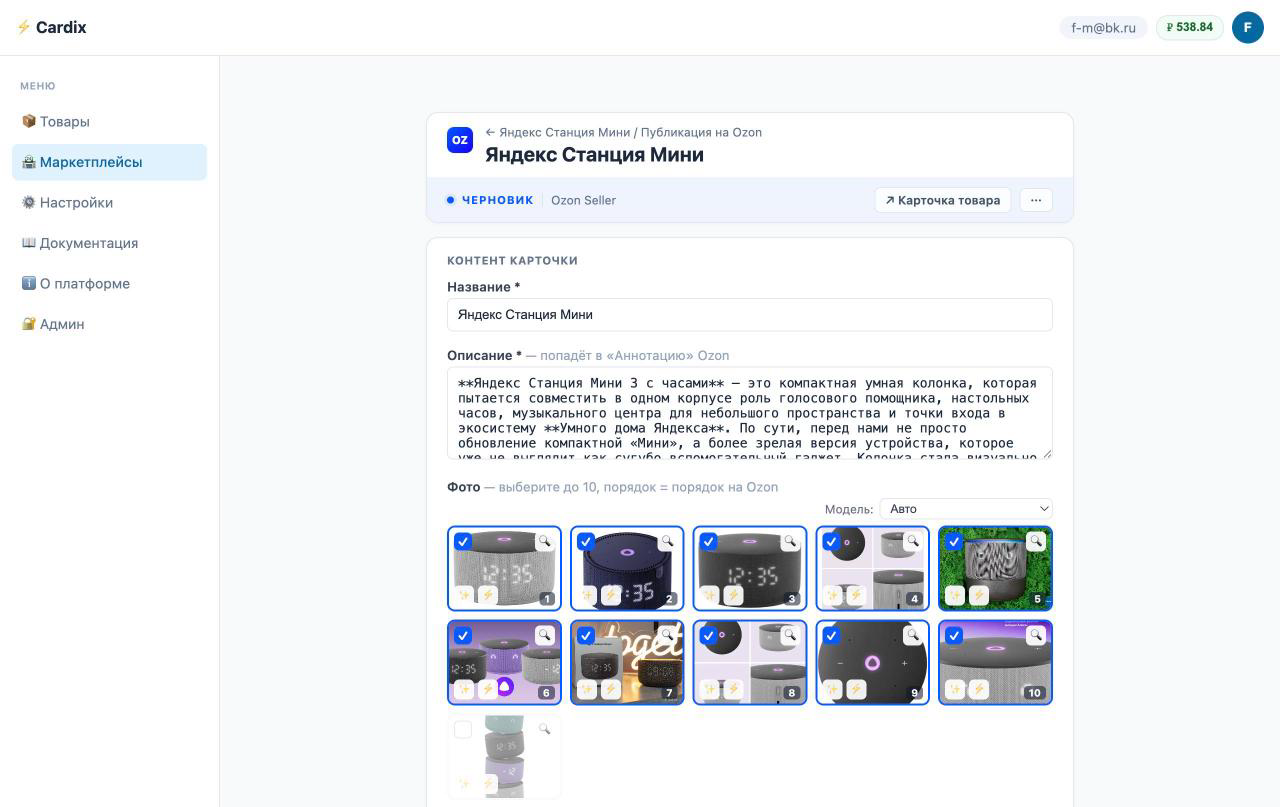Uncheck the checkbox on photo 10

tap(955, 636)
